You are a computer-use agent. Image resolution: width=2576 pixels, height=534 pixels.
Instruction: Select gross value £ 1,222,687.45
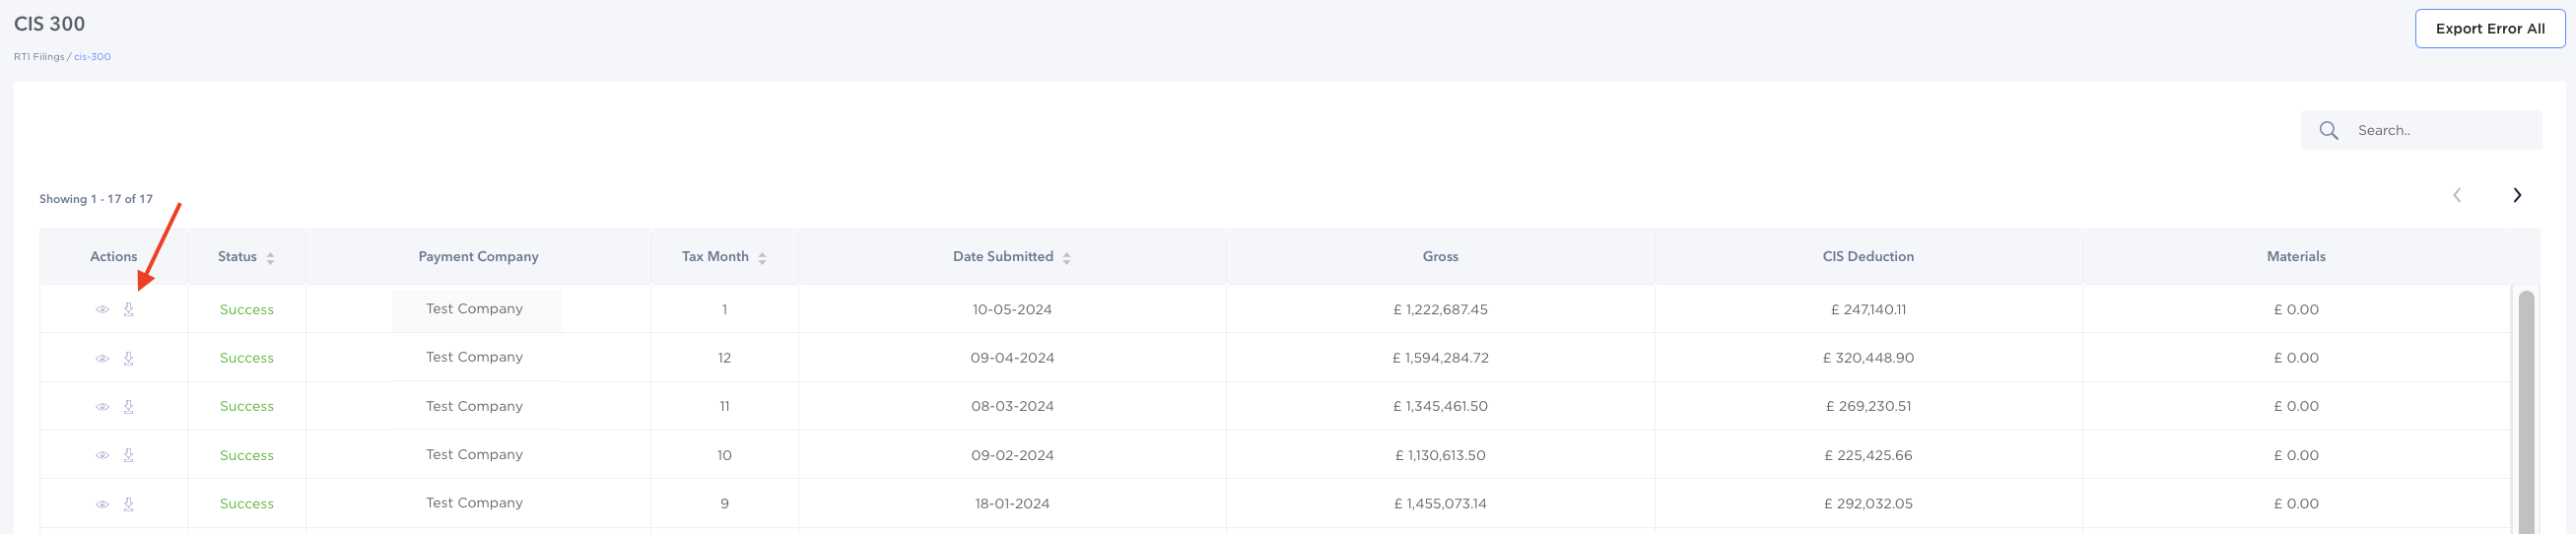pyautogui.click(x=1440, y=310)
